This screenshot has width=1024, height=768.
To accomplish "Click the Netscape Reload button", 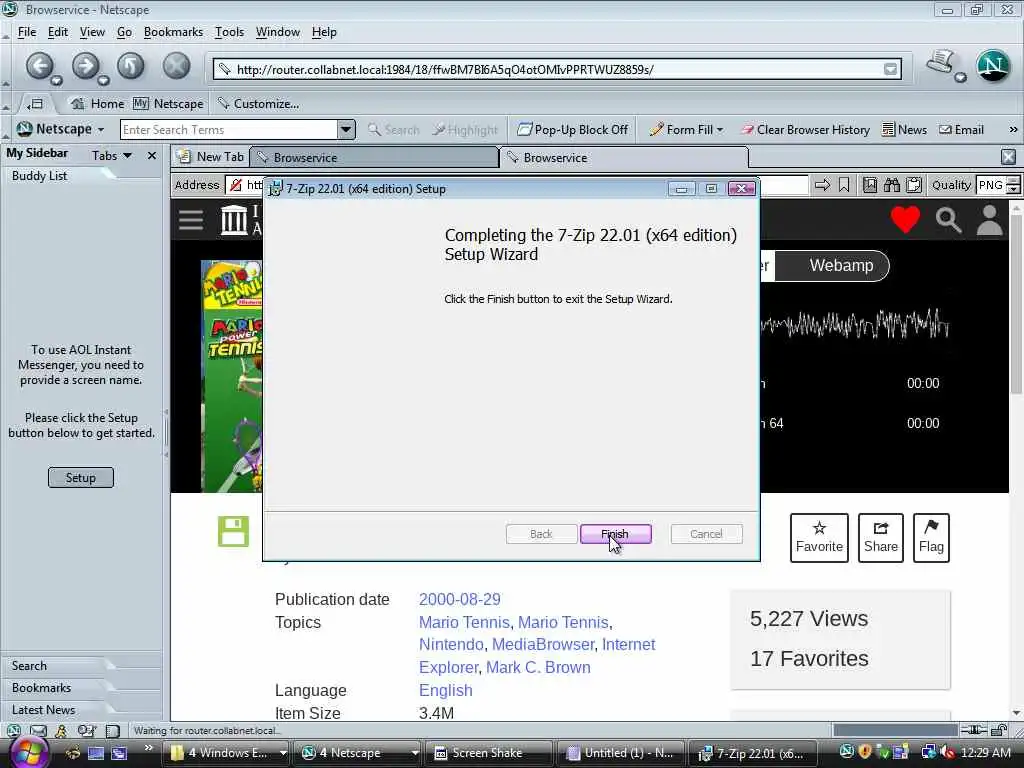I will [131, 66].
